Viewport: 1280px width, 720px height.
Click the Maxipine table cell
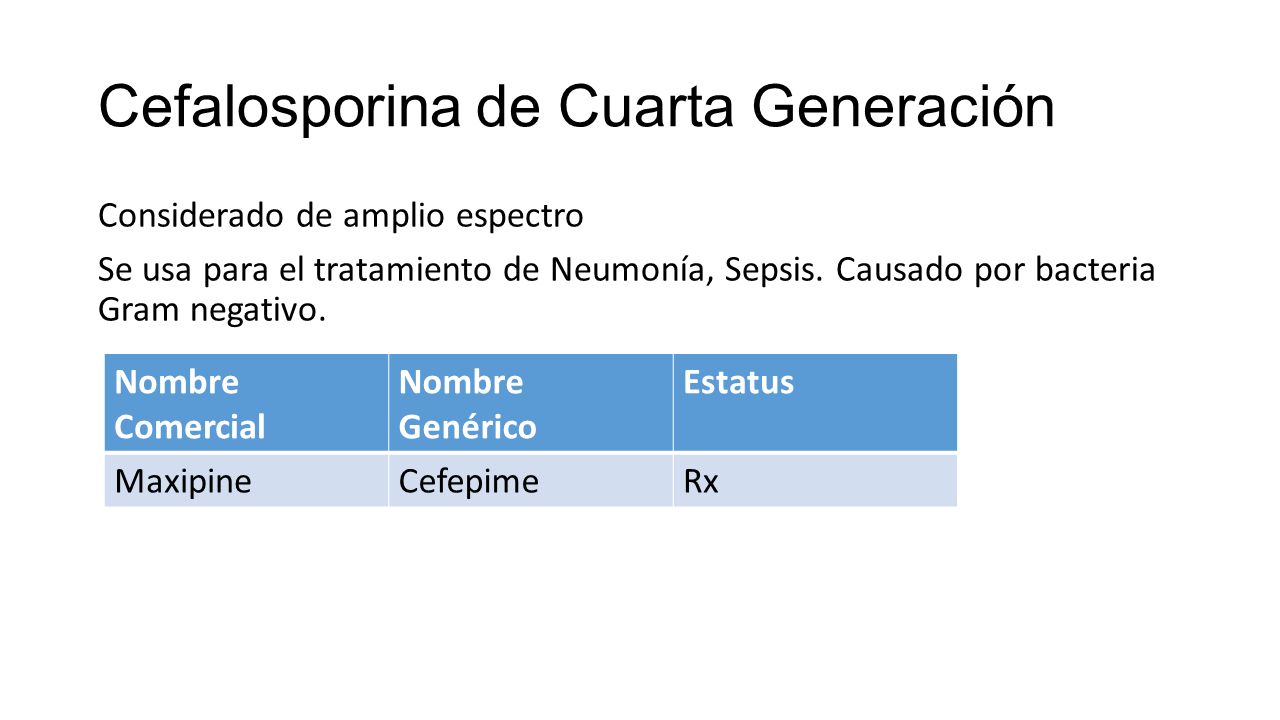tap(246, 481)
